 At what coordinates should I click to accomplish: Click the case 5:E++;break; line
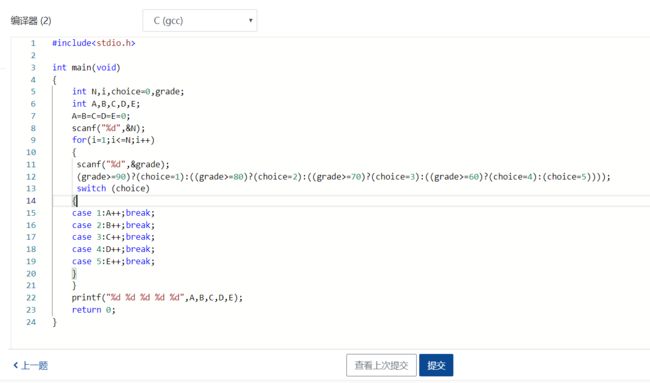pos(113,262)
